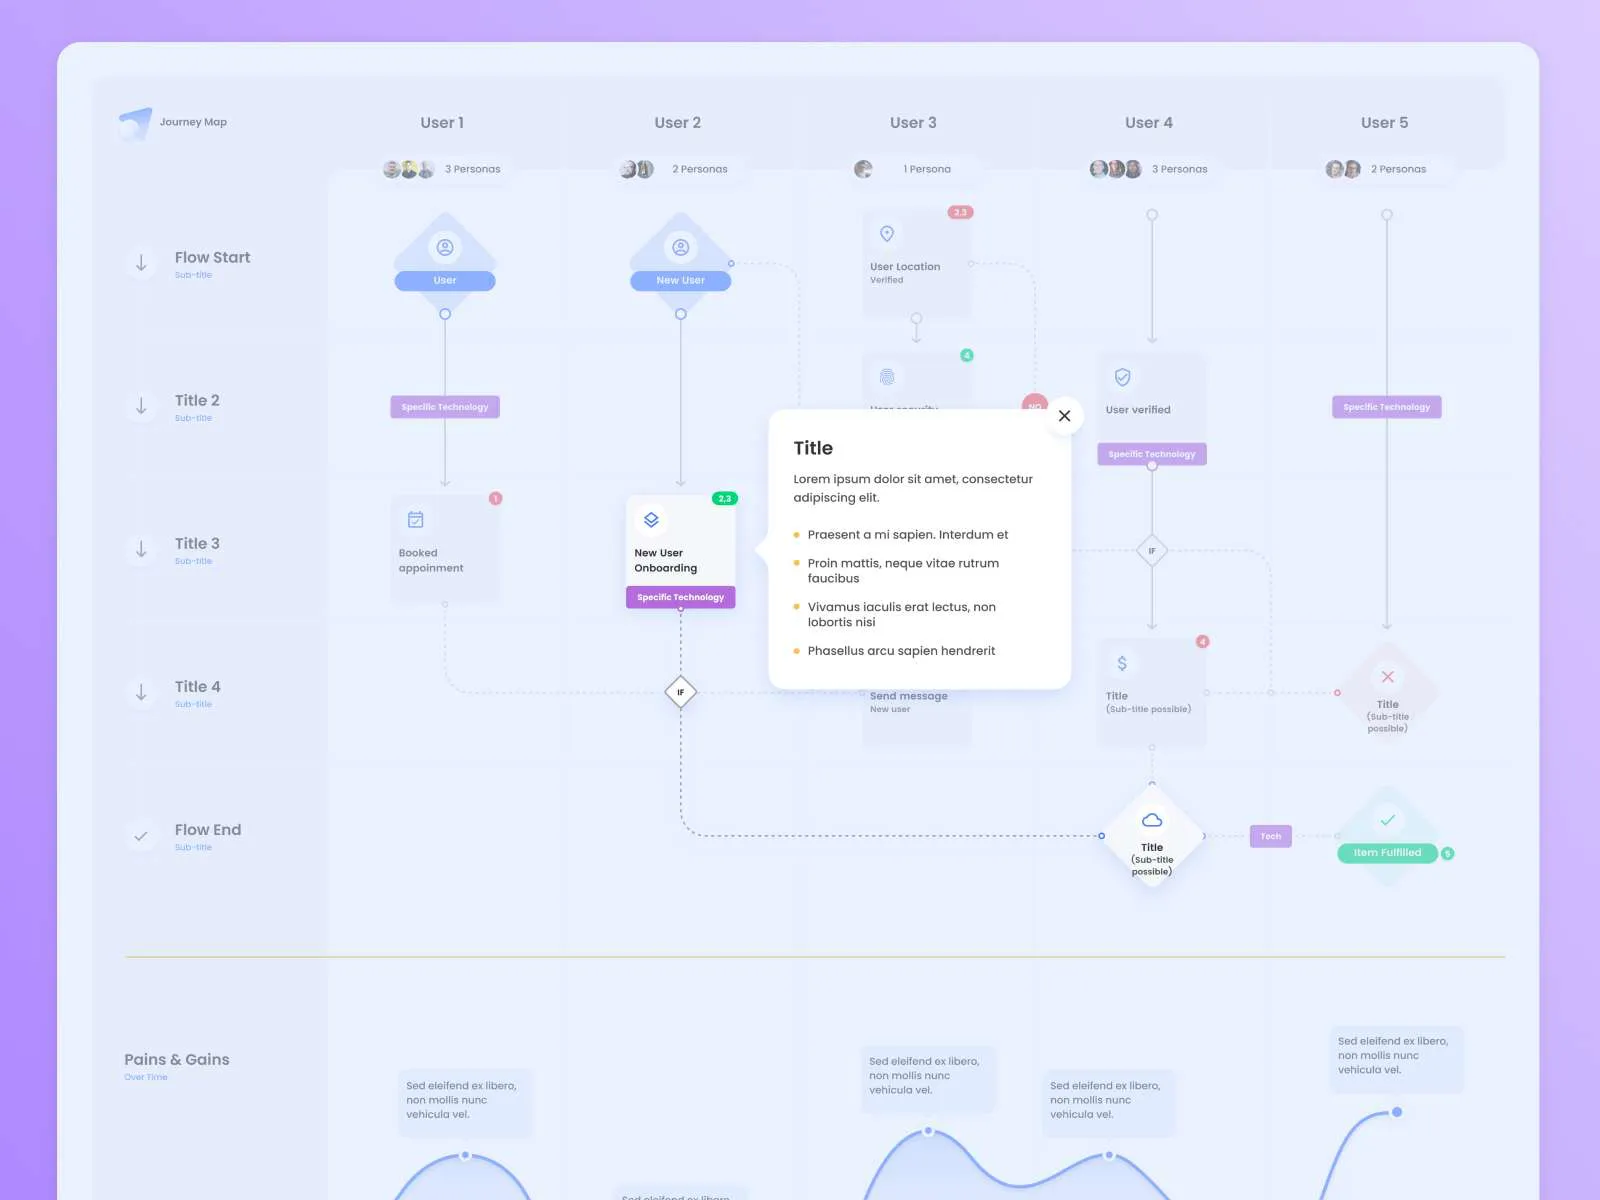The image size is (1600, 1200).
Task: Expand the IF node in User 4 column
Action: tap(1152, 549)
